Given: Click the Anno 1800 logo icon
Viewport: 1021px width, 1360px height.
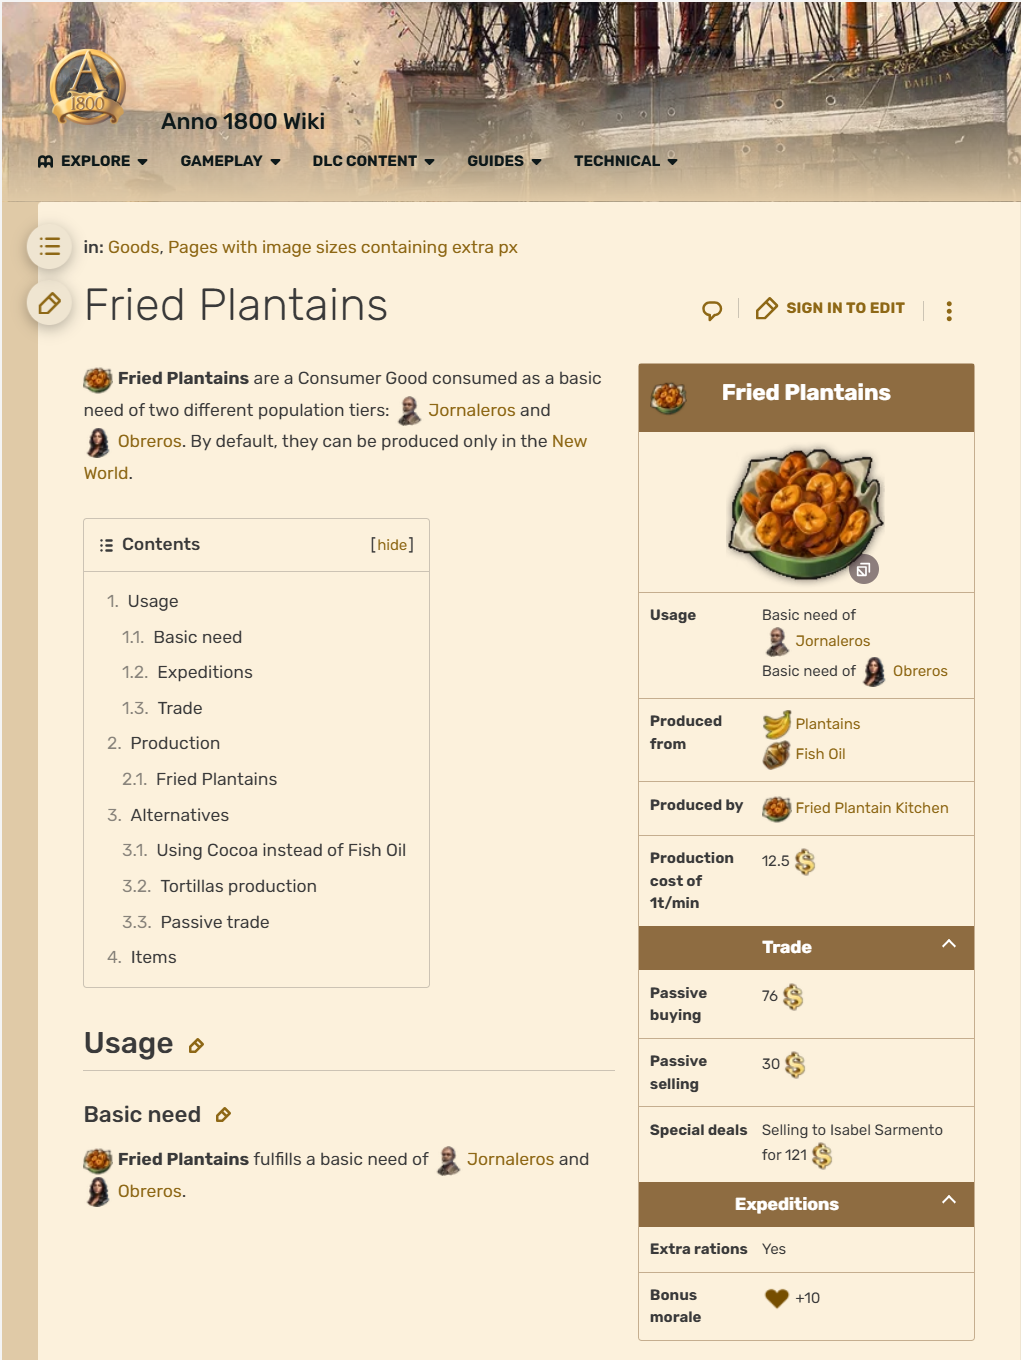Looking at the screenshot, I should click(x=88, y=87).
